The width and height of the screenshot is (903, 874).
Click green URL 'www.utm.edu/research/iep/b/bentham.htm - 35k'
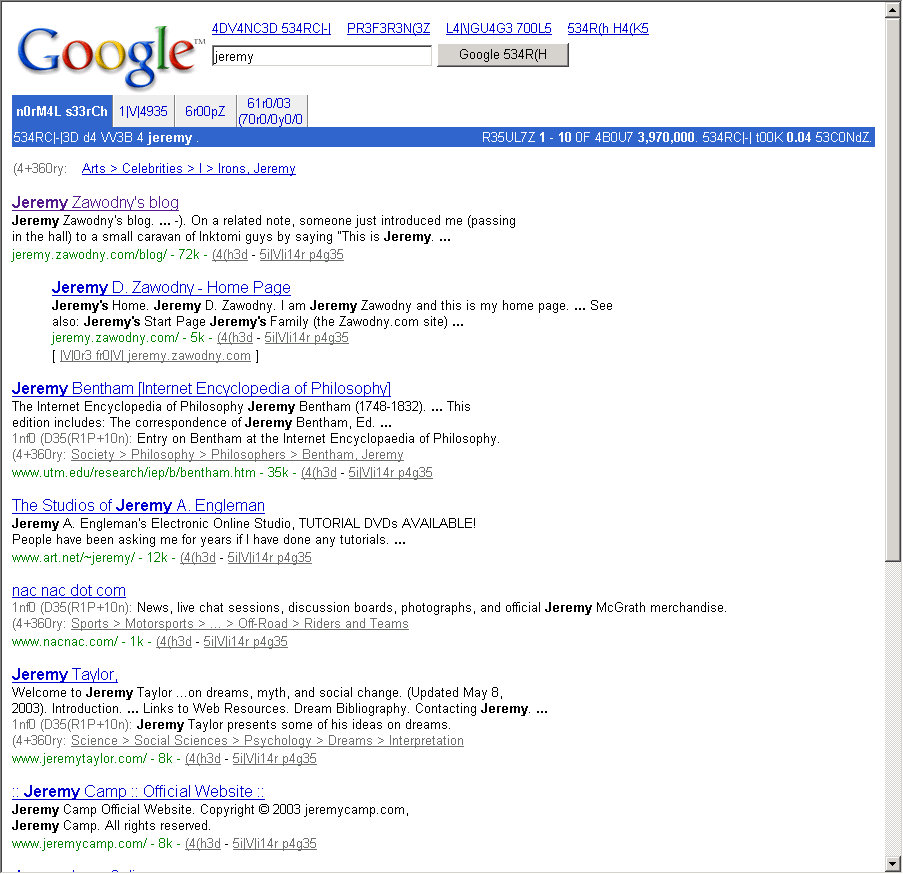coord(150,473)
